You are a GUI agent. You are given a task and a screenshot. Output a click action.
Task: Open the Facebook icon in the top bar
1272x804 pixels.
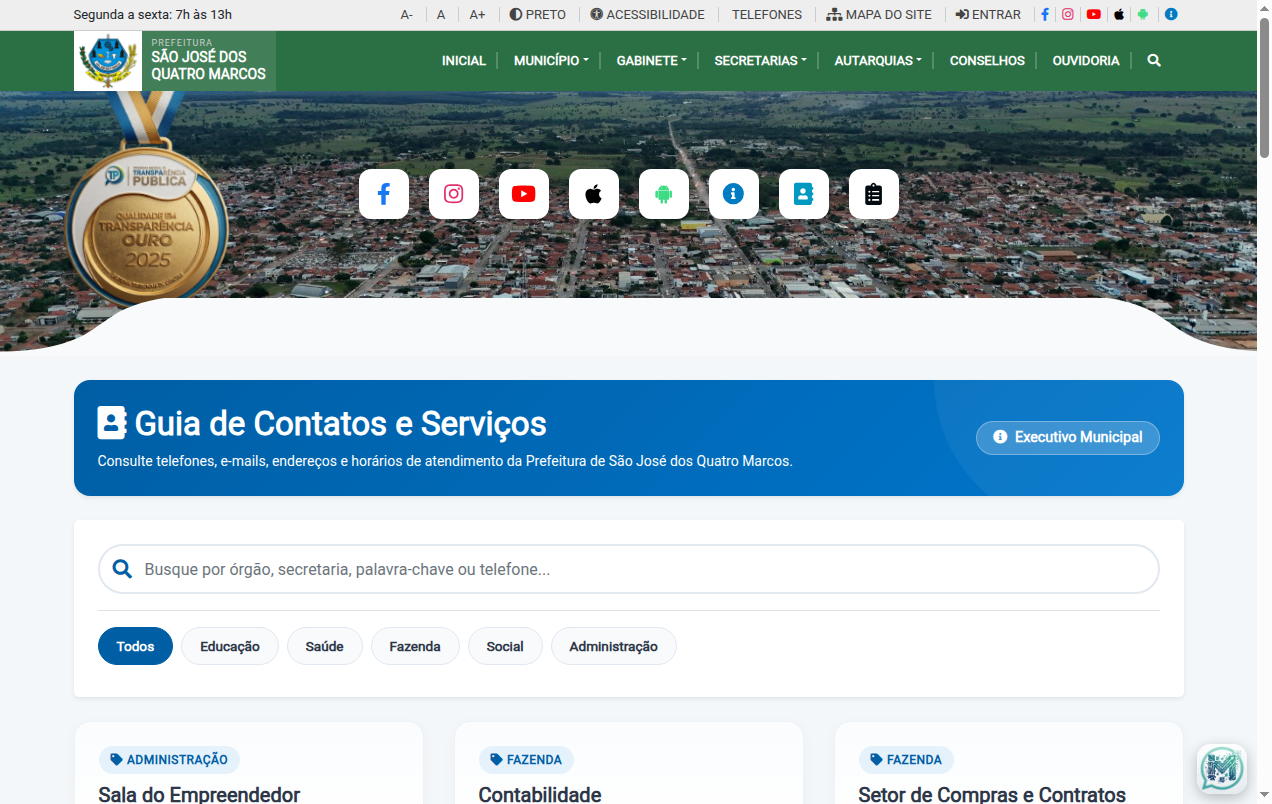coord(1045,15)
